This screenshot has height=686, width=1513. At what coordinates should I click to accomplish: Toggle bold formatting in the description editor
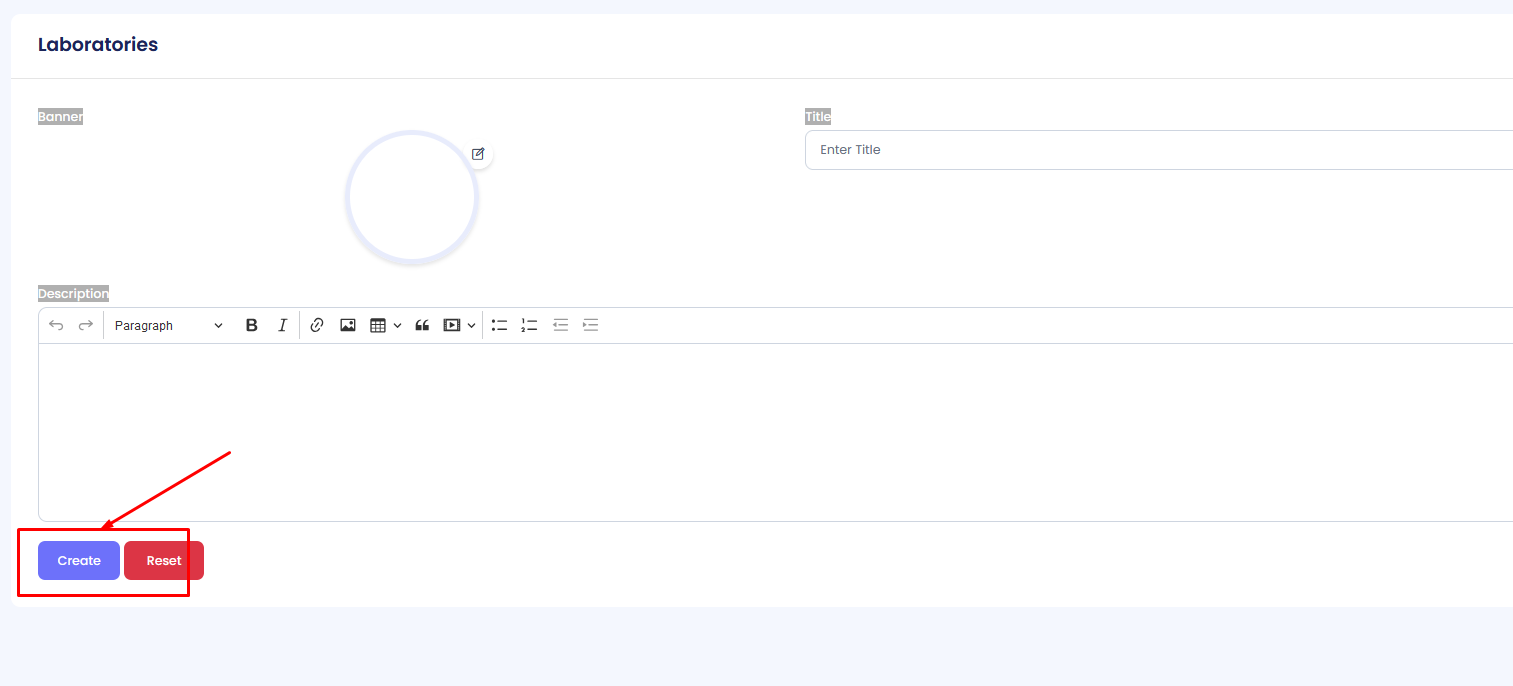[252, 325]
